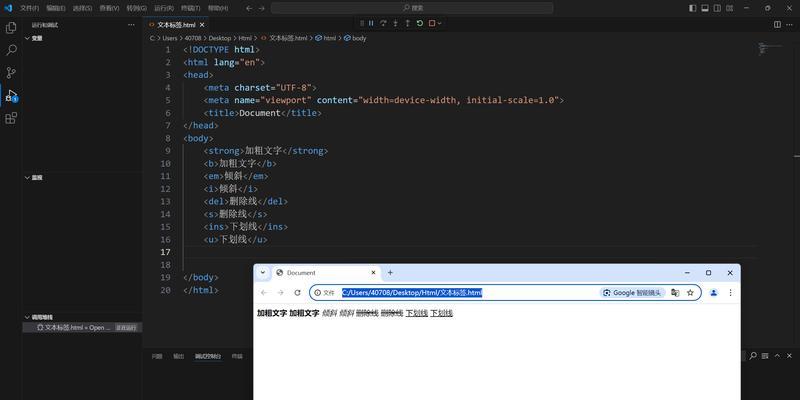Switch to the 终端 panel tab
Screen dimensions: 800x400
tap(237, 356)
